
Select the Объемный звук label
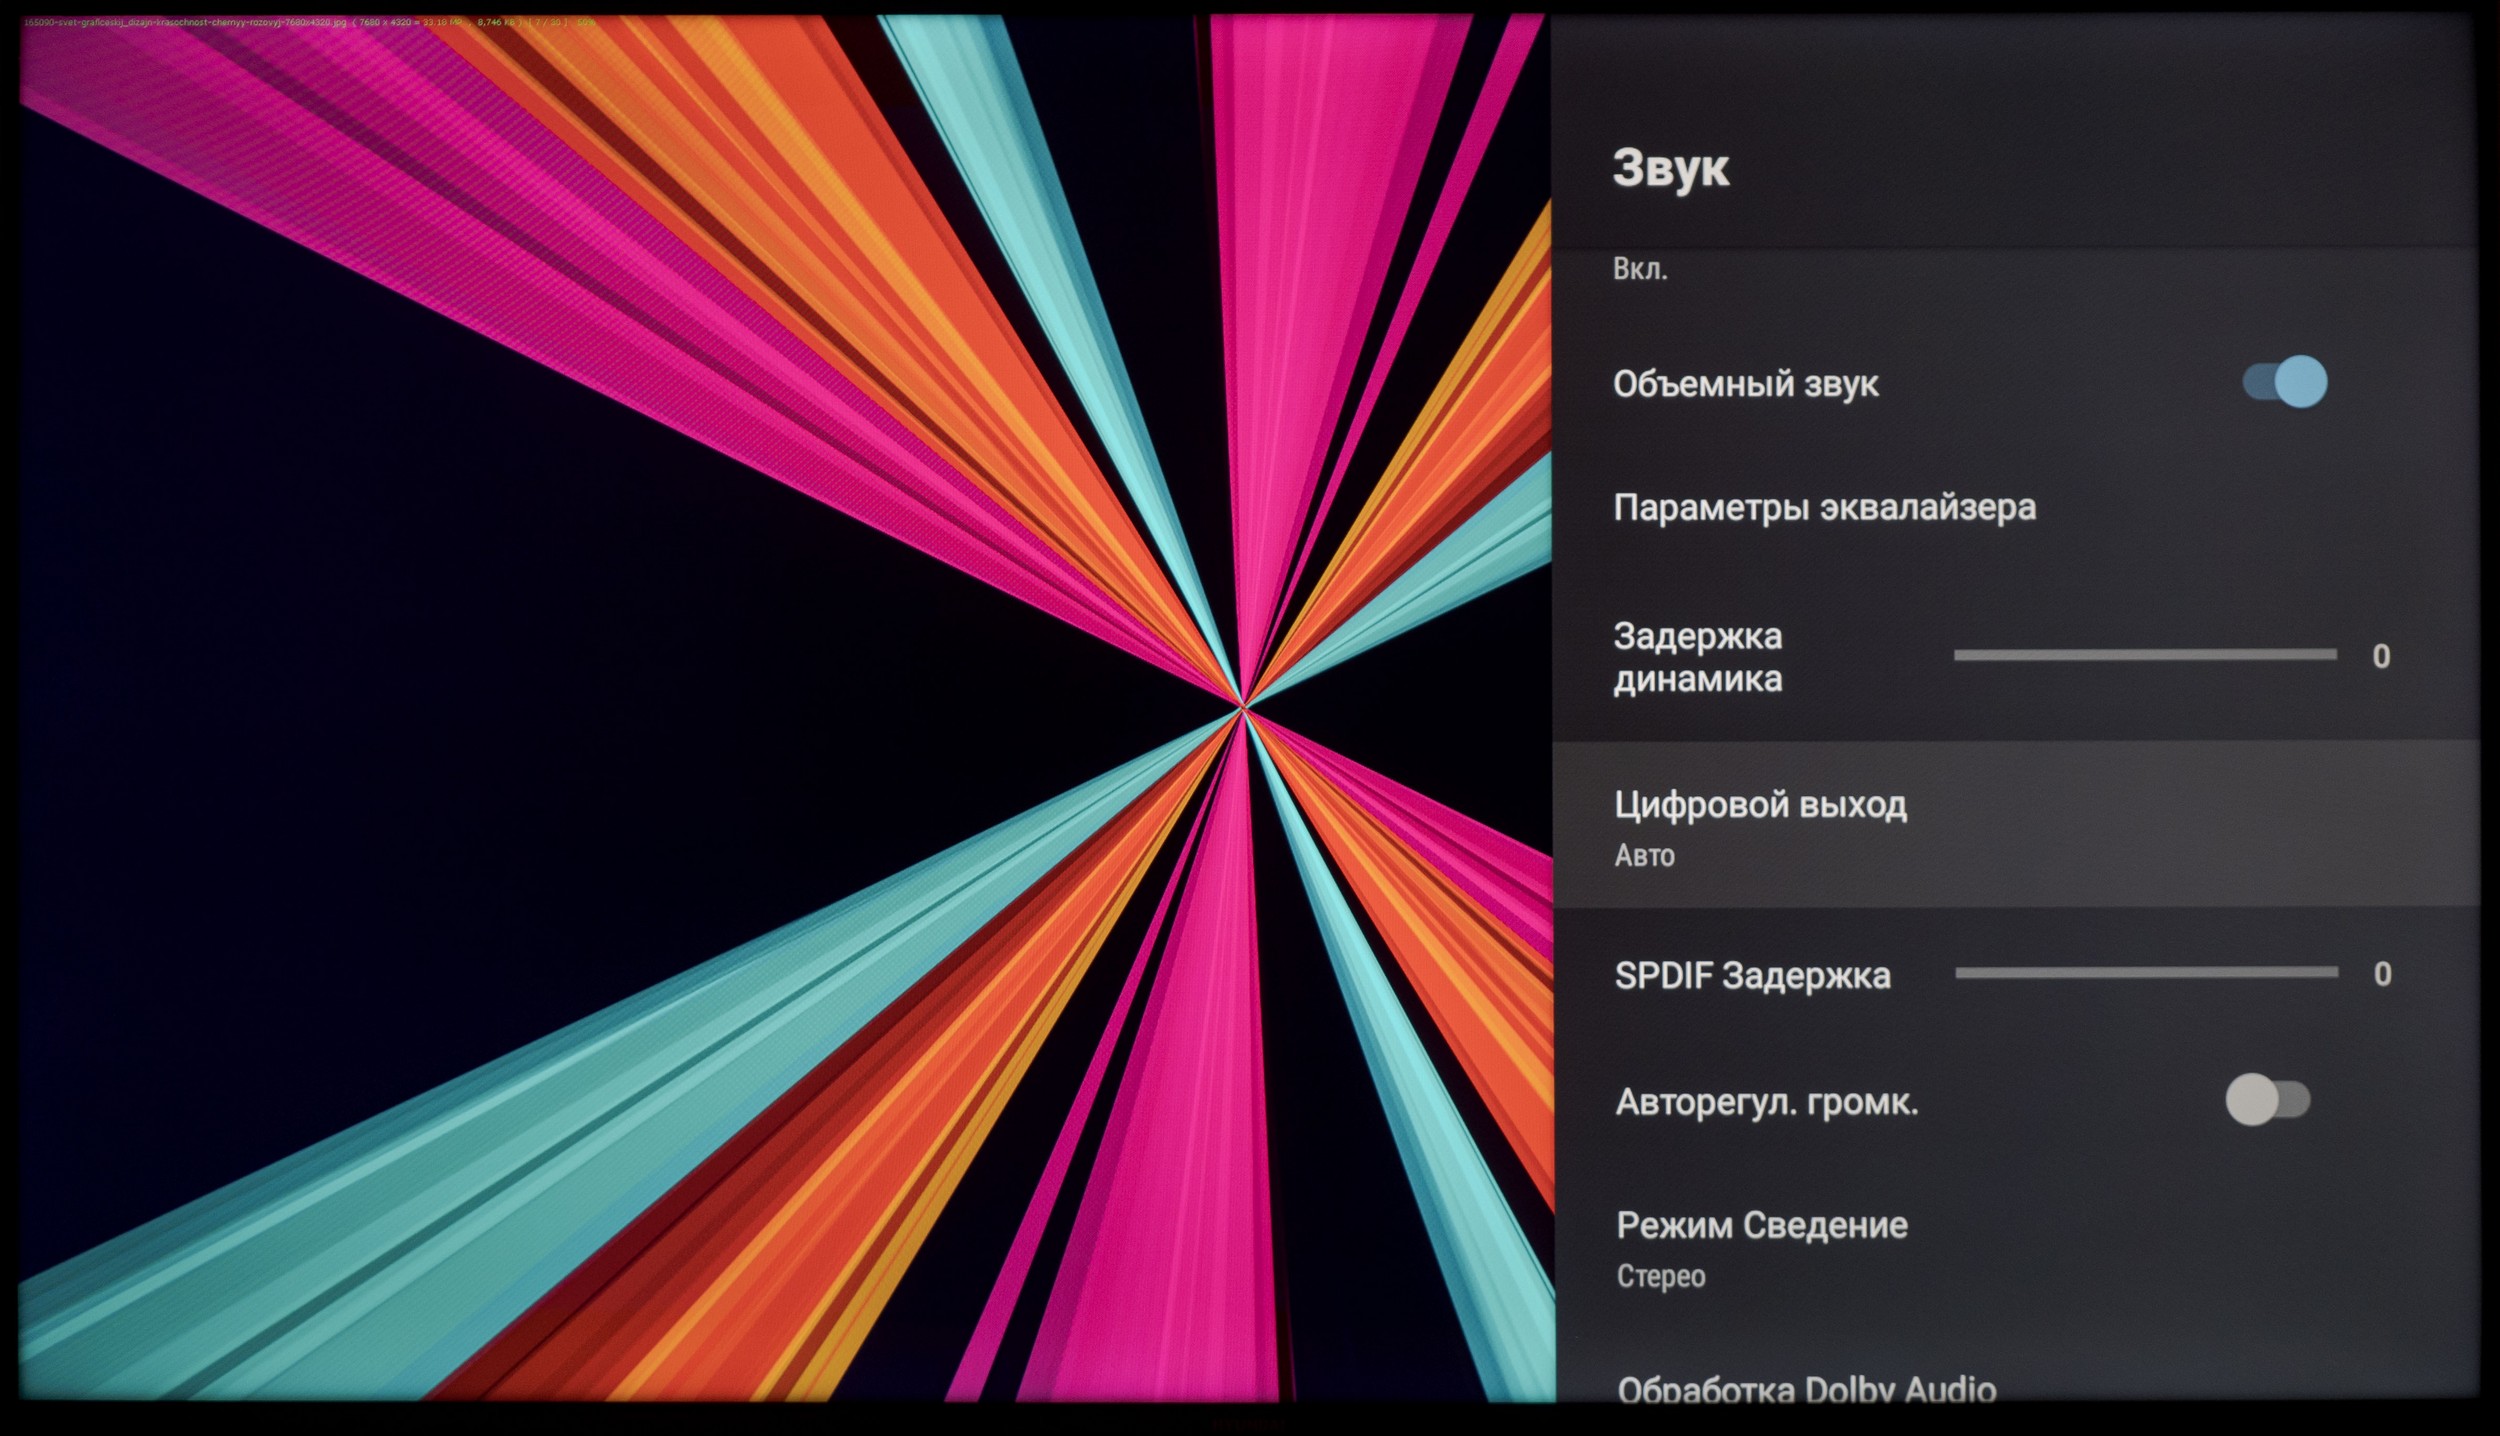point(1745,384)
